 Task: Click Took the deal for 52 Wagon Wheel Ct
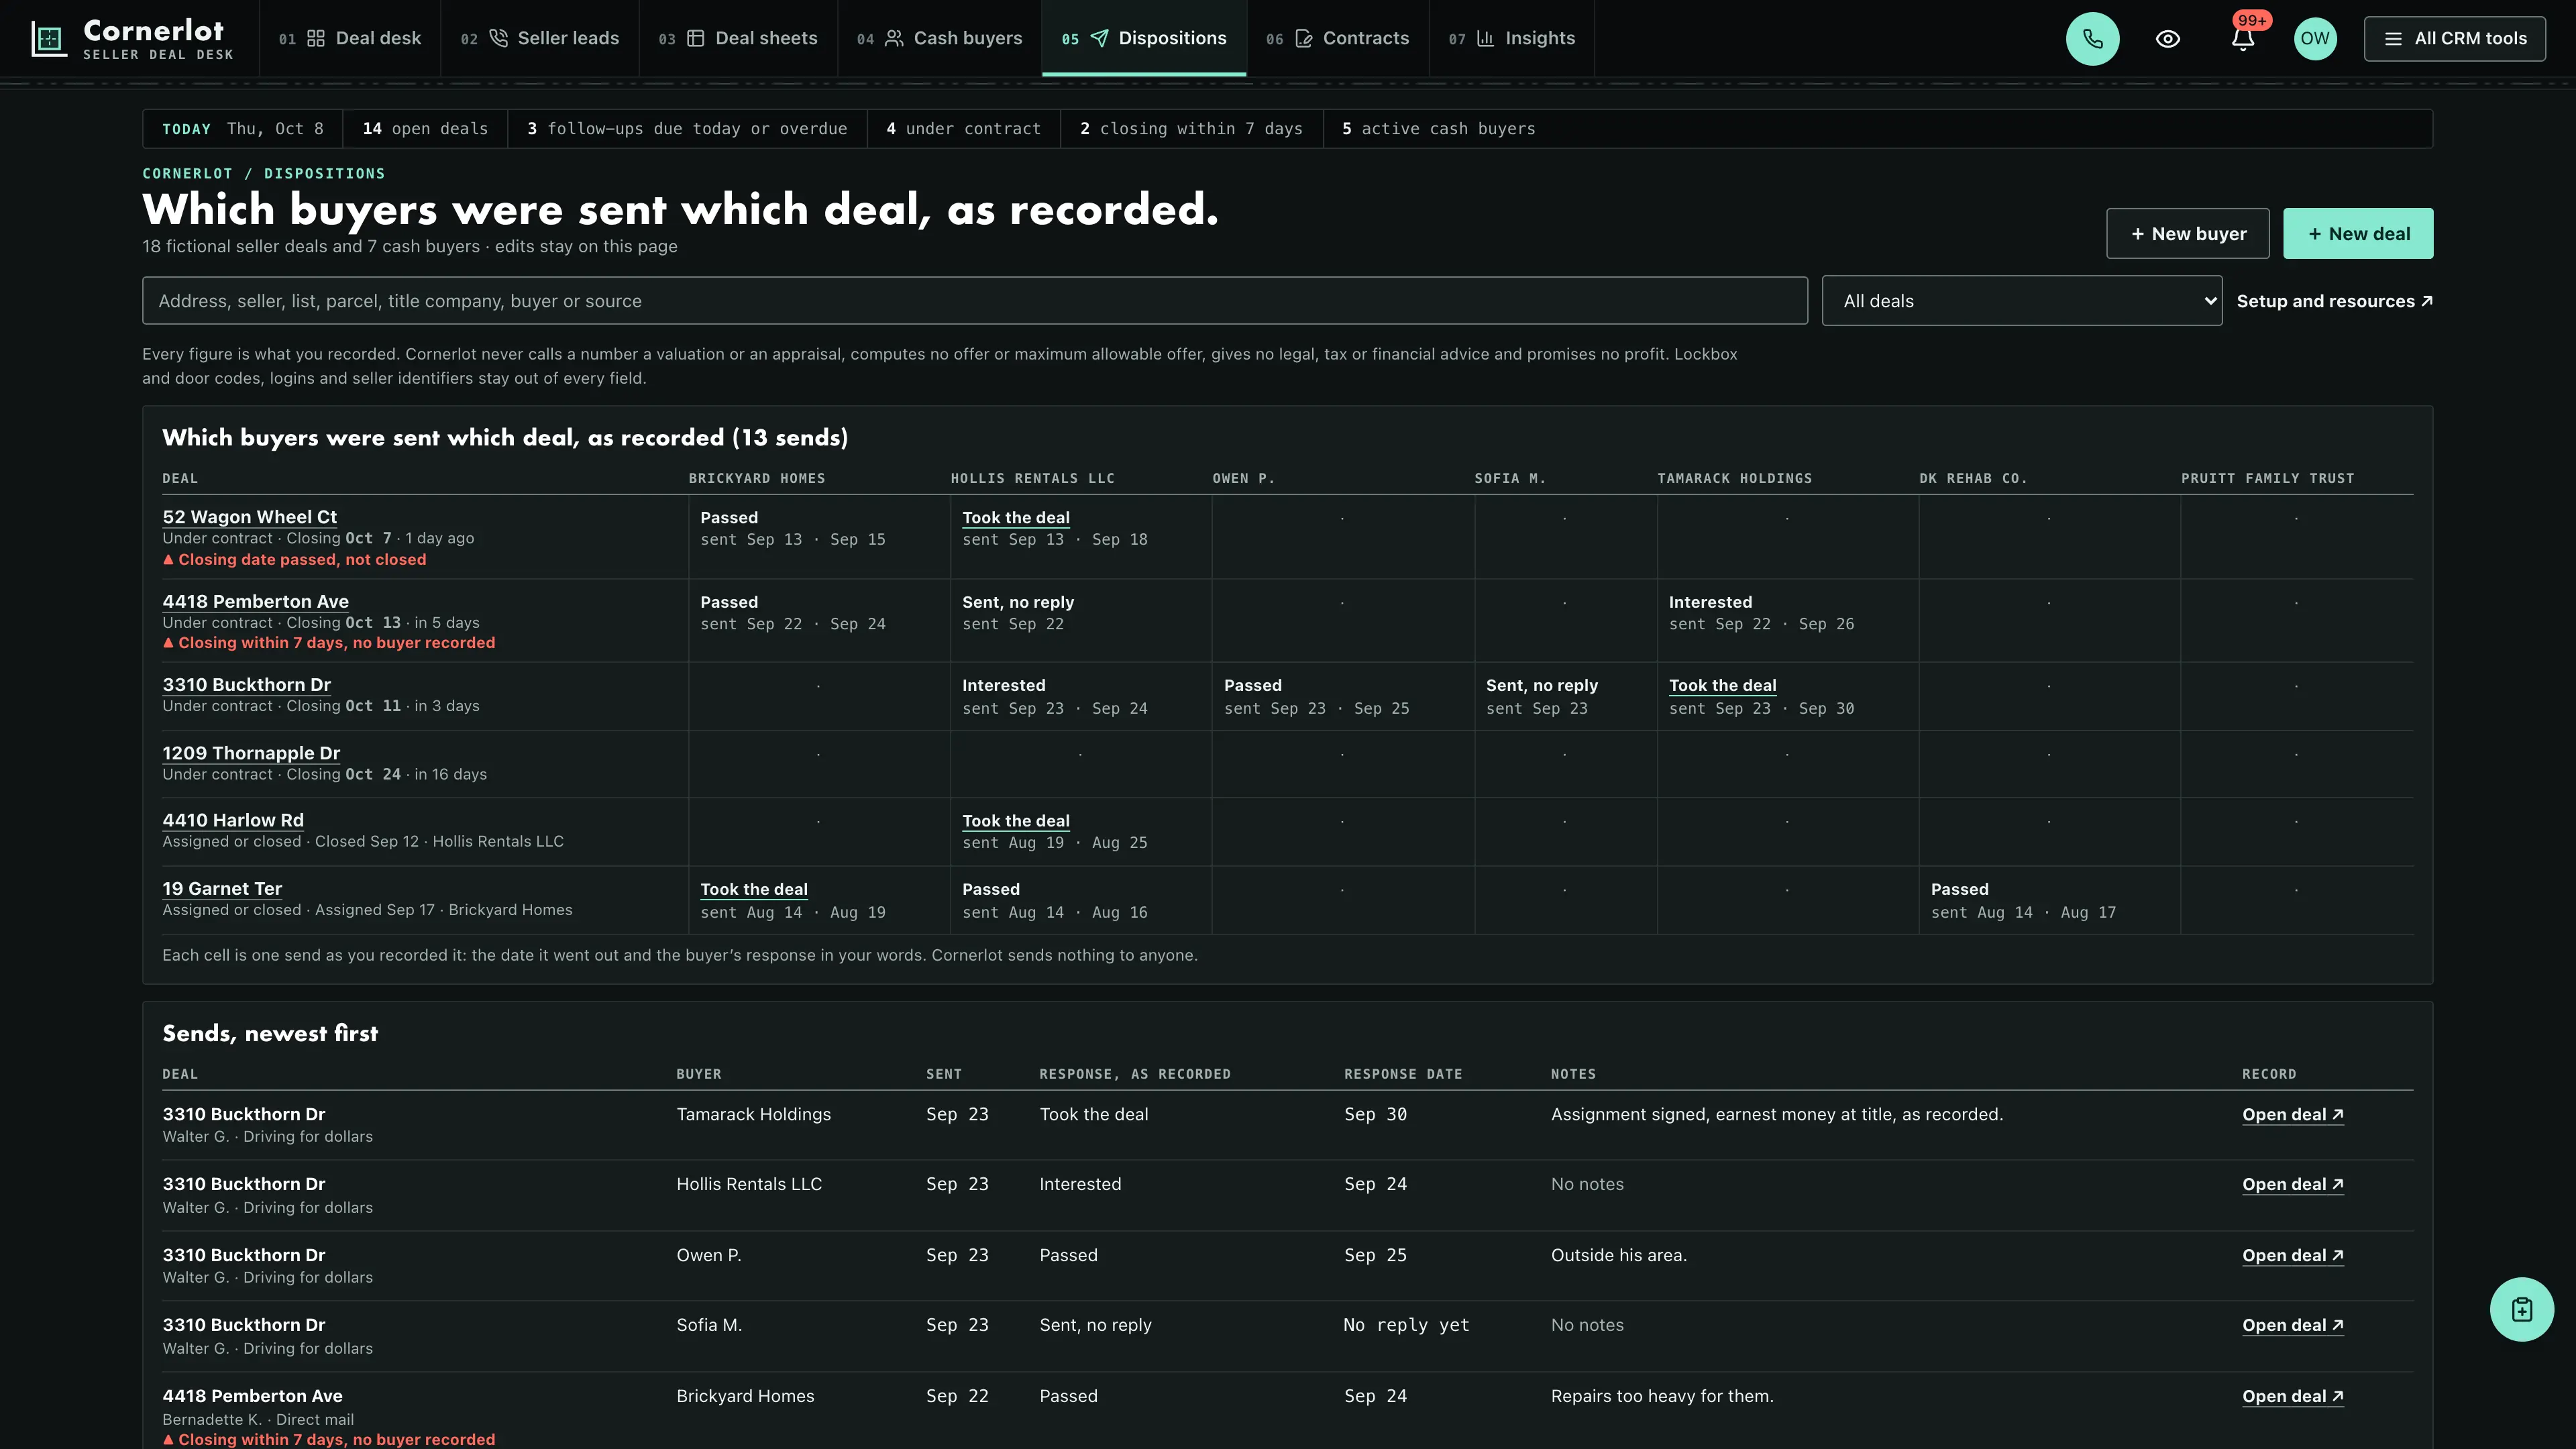[x=1015, y=518]
